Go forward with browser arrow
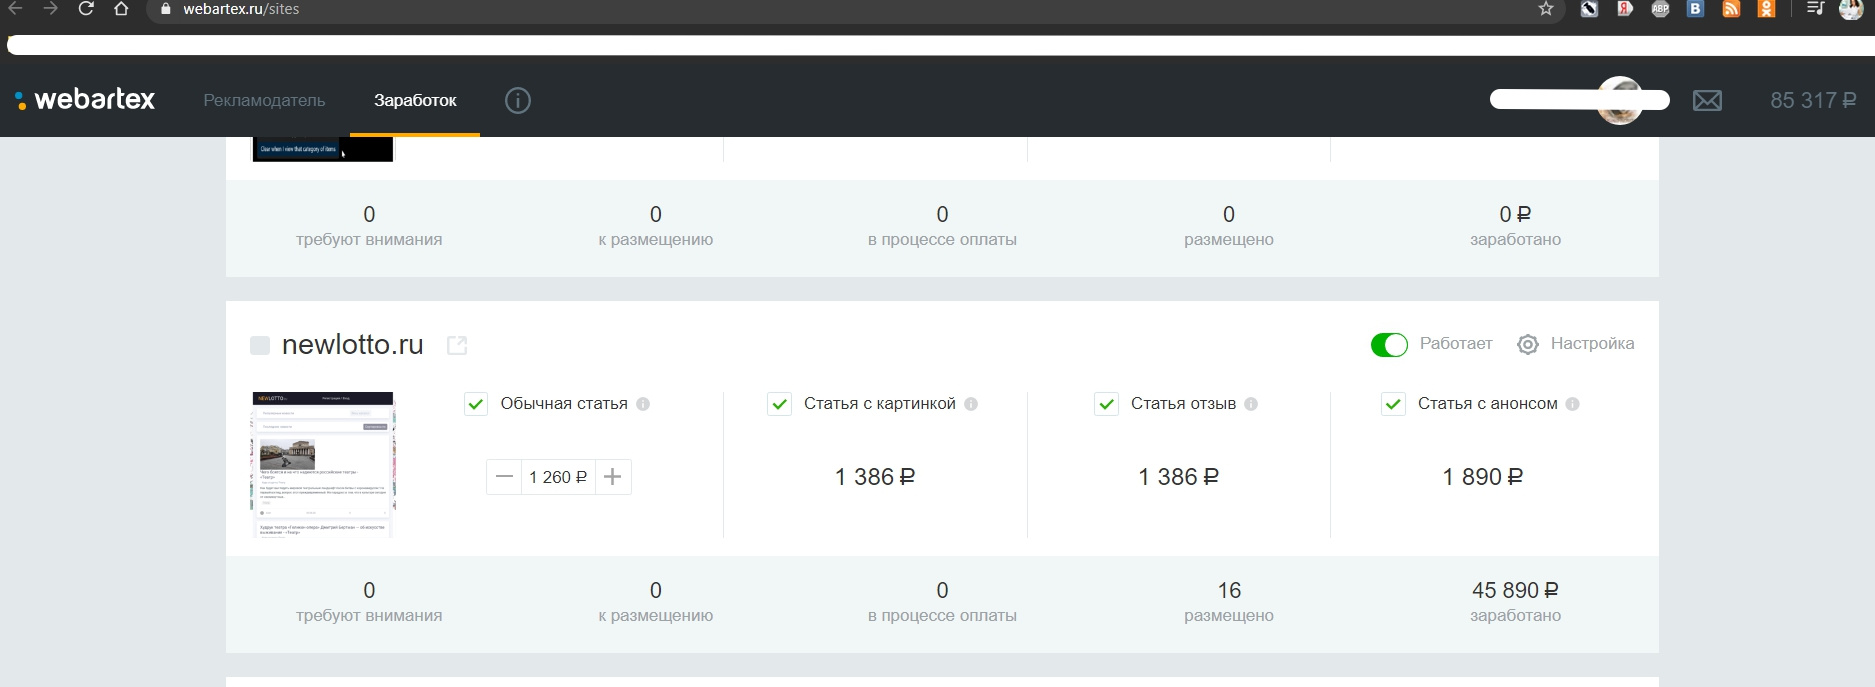 tap(50, 9)
